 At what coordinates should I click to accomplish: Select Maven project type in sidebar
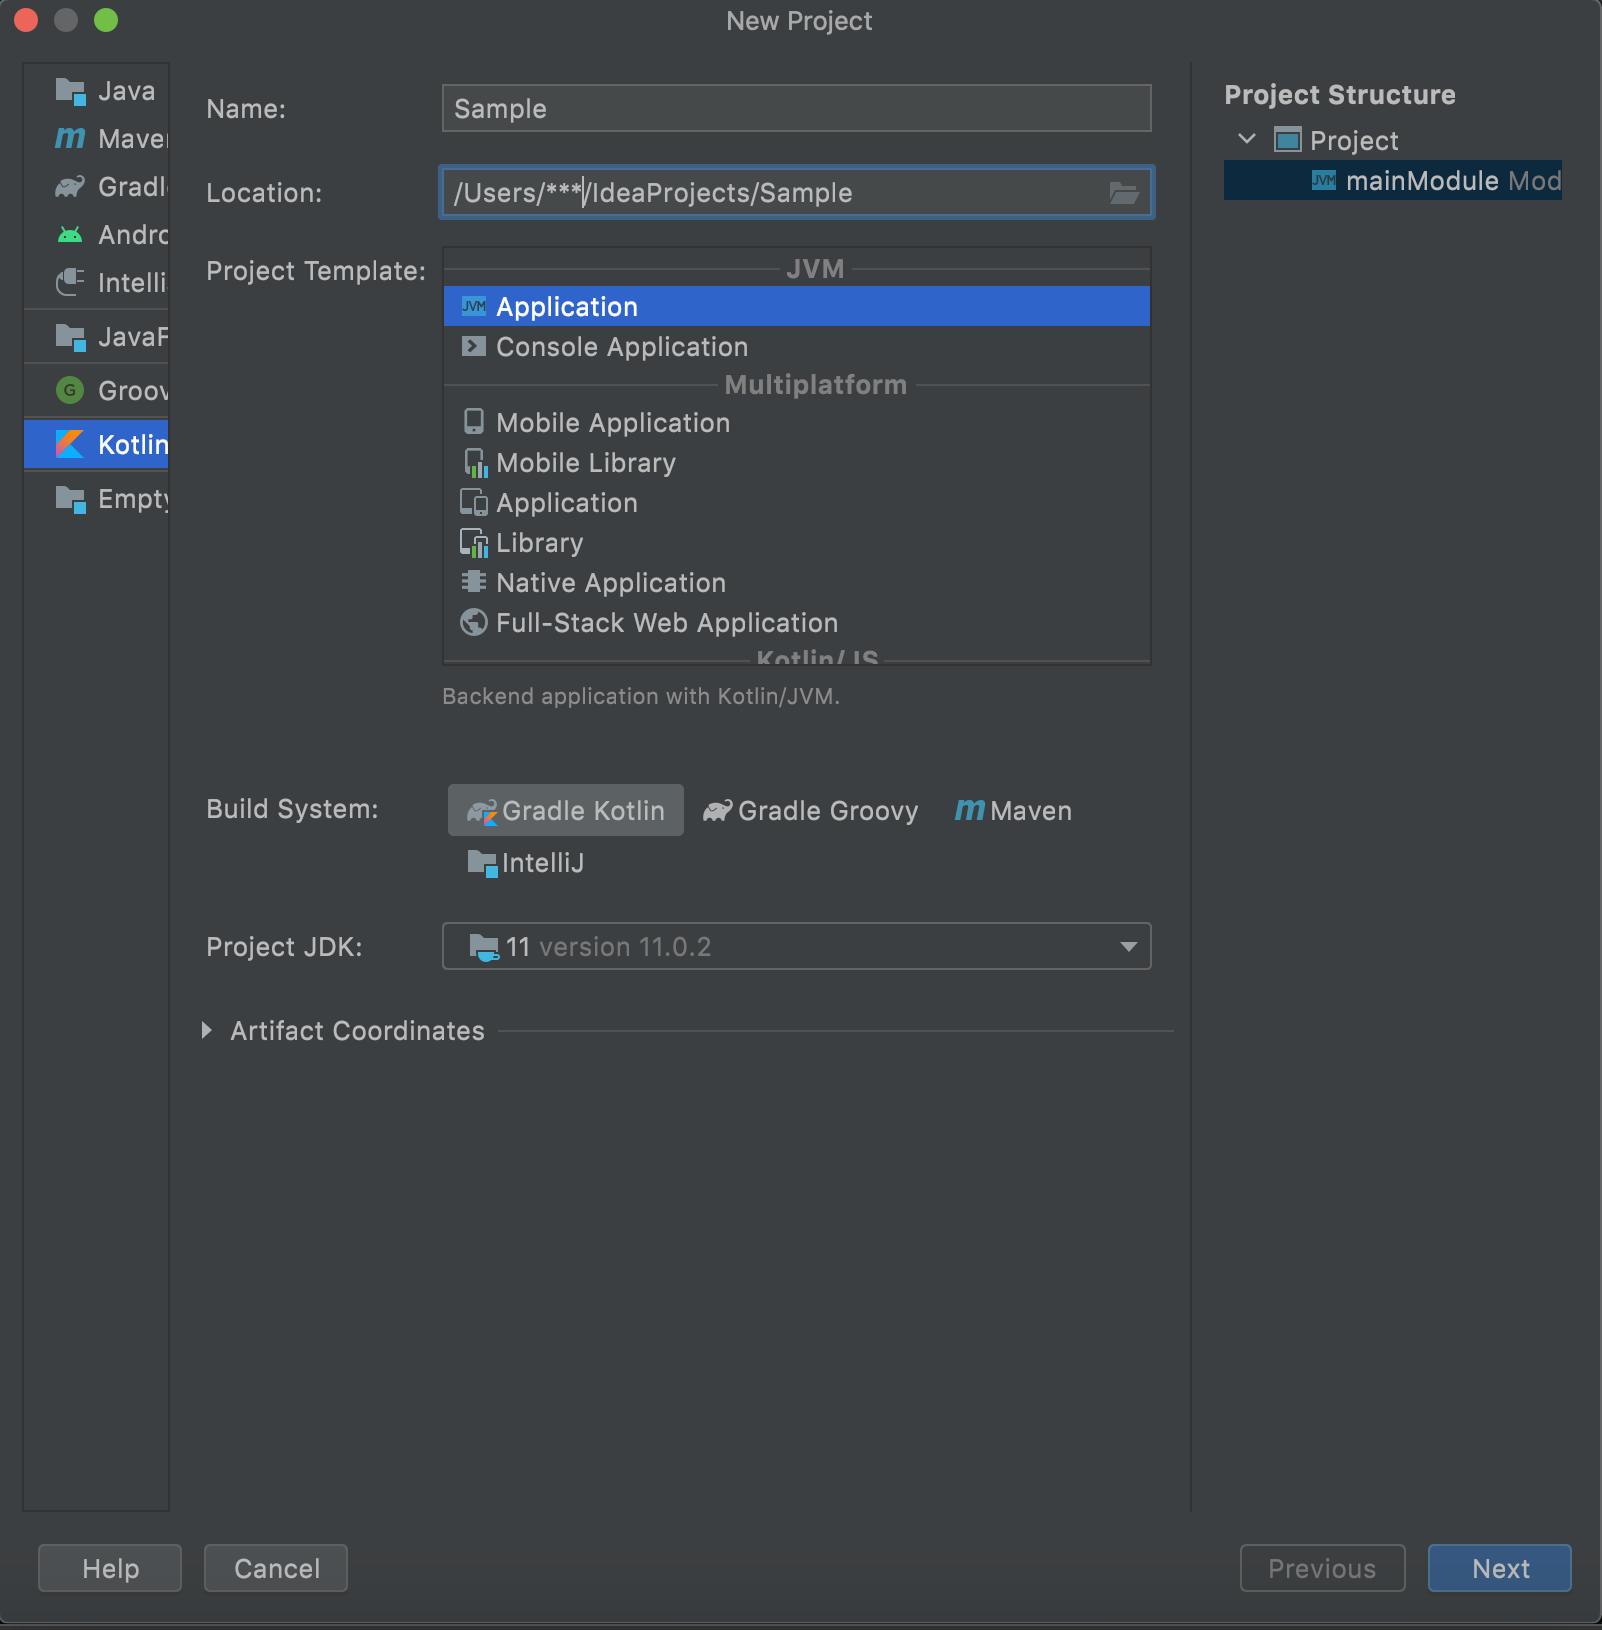97,139
